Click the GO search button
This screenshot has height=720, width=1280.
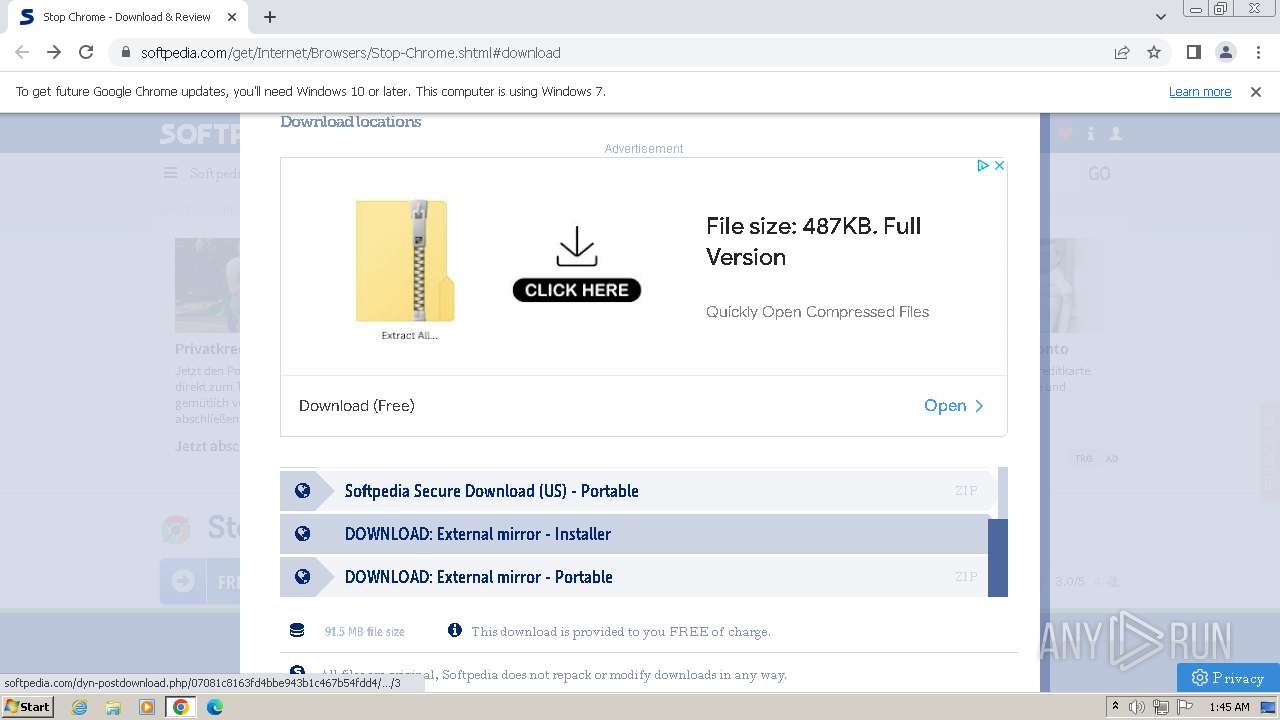tap(1099, 174)
